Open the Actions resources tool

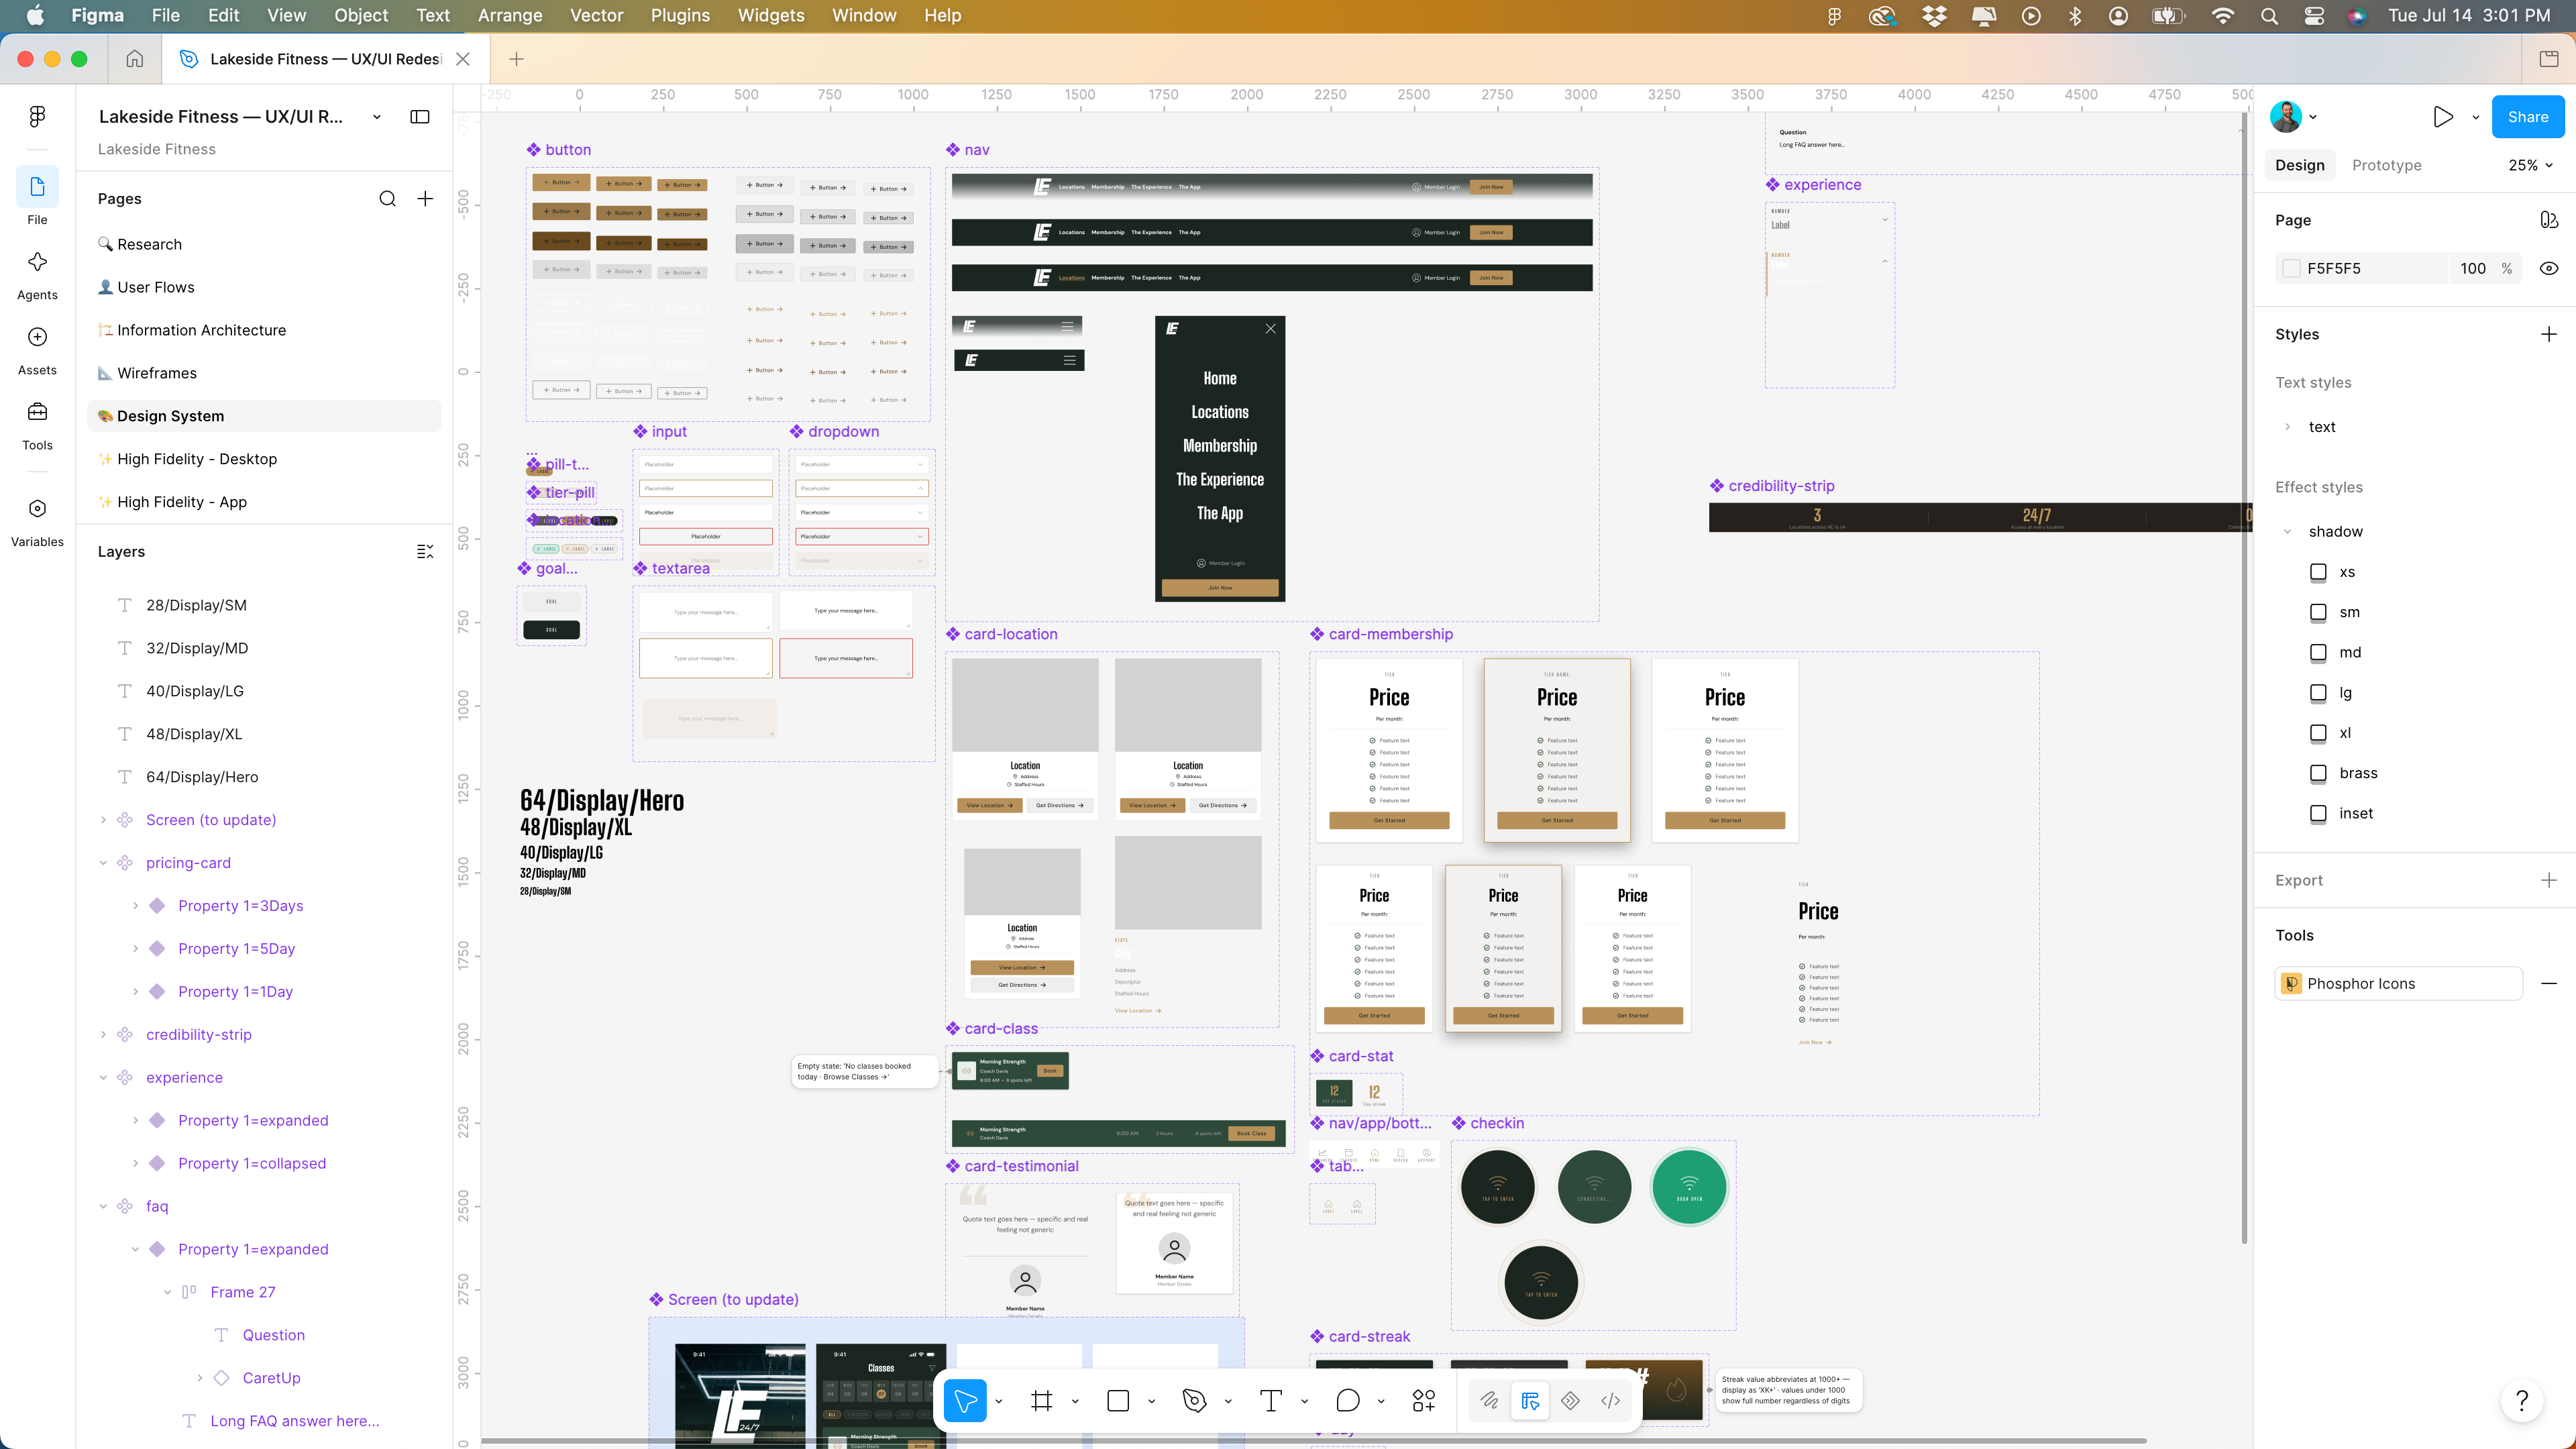[1424, 1401]
